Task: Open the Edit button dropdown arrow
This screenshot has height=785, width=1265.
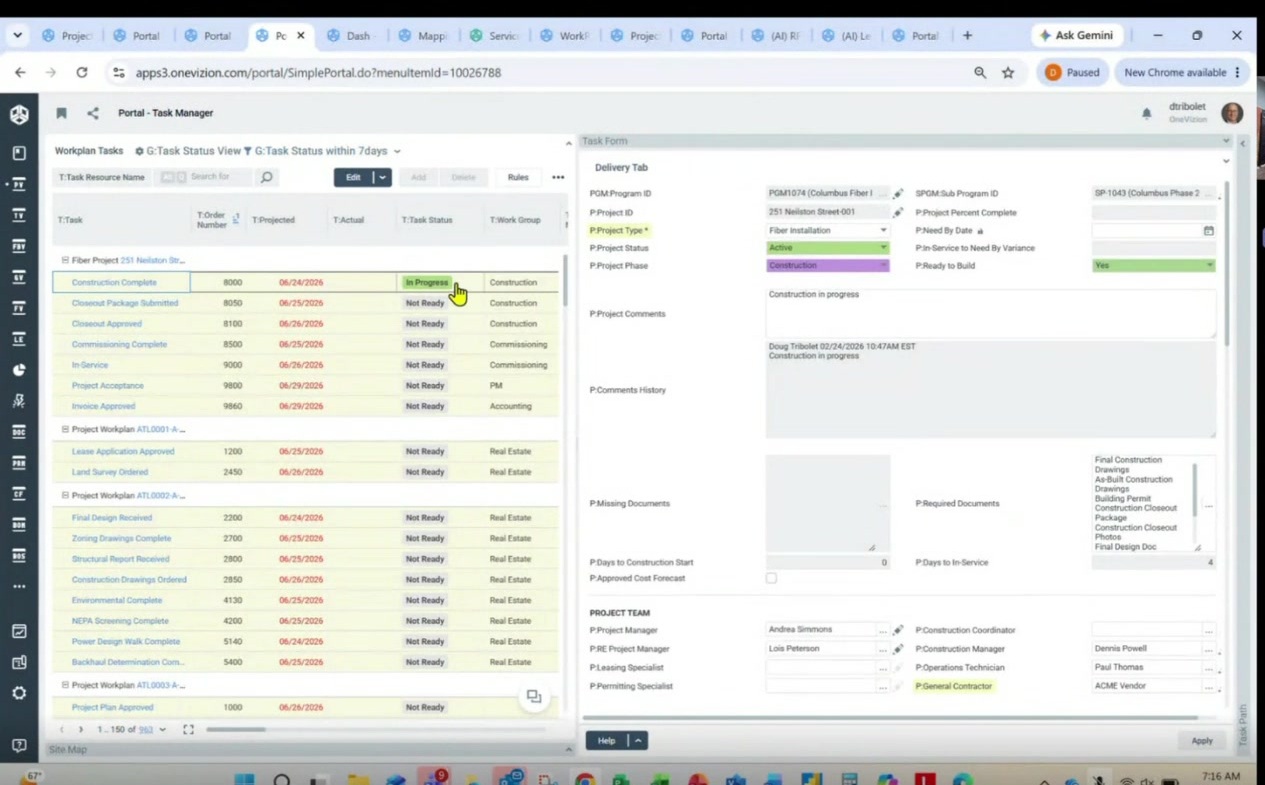Action: [x=382, y=177]
